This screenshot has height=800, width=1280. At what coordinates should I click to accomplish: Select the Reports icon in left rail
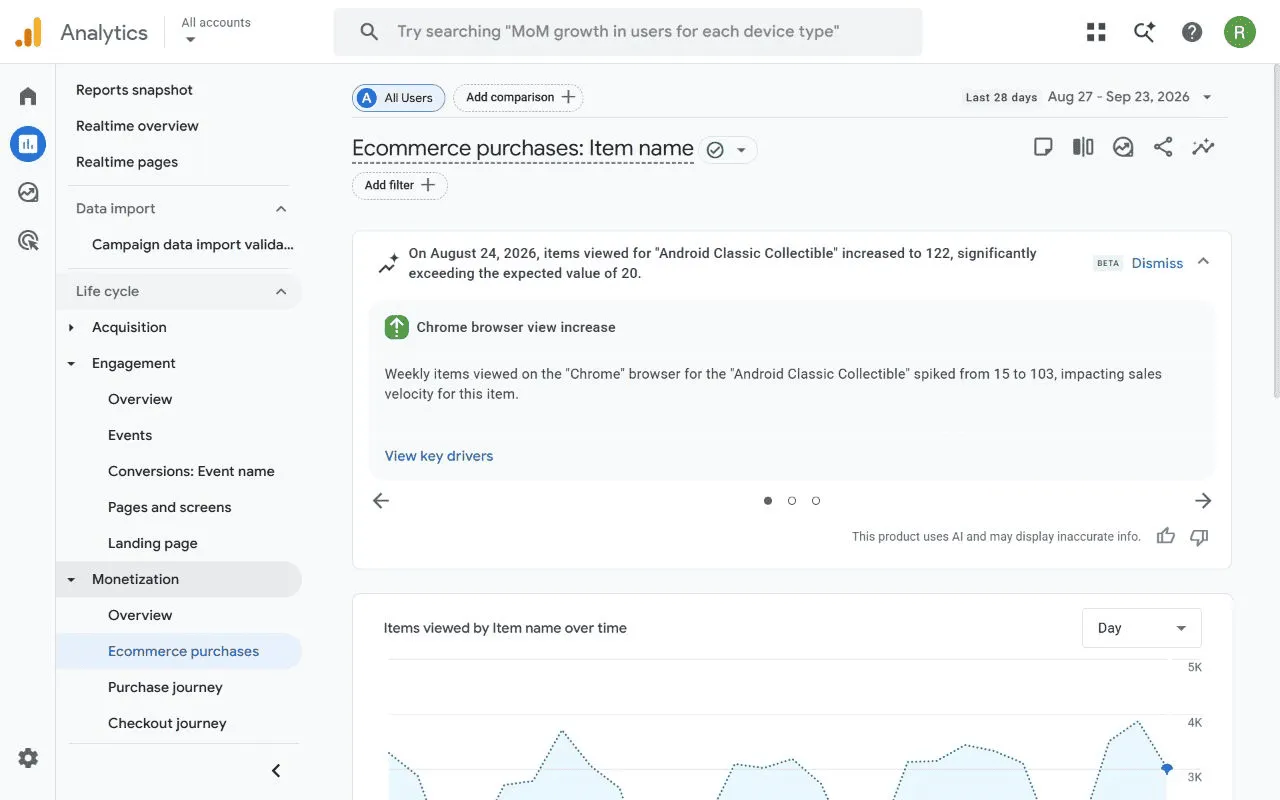coord(28,144)
